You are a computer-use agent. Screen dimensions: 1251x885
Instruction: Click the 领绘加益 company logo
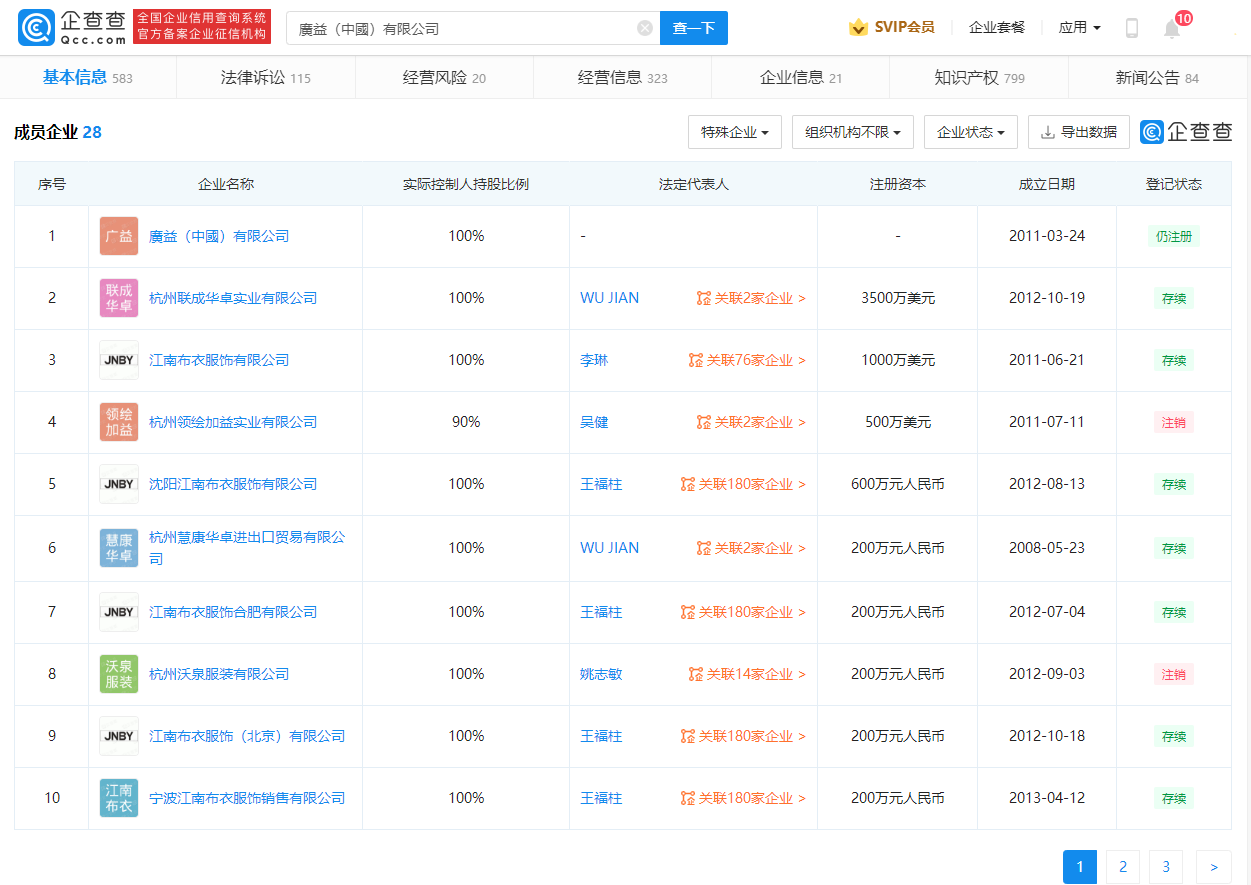pos(119,422)
